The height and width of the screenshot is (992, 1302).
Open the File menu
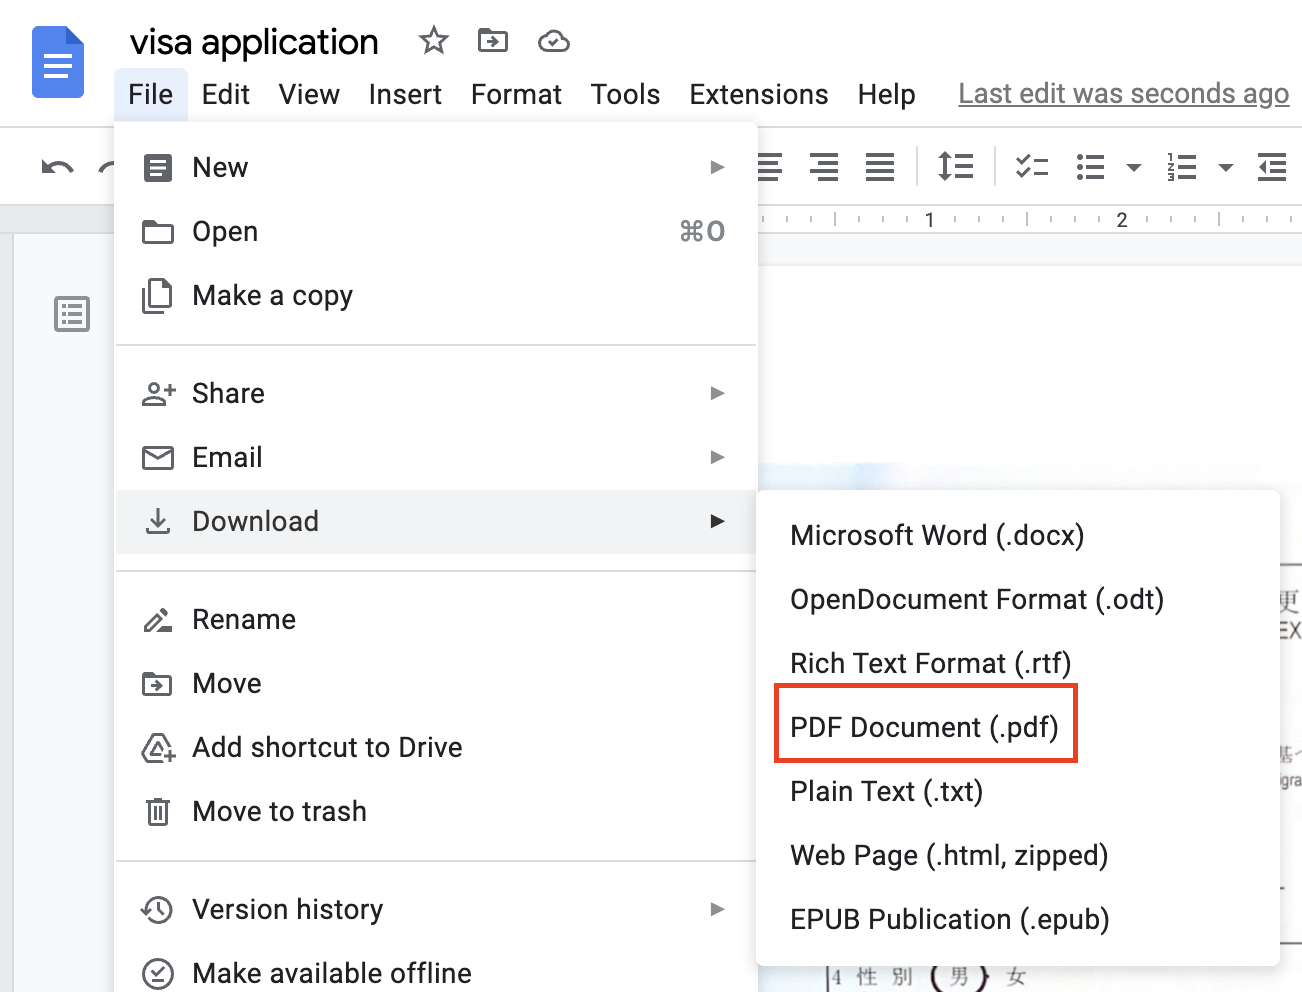pyautogui.click(x=151, y=94)
